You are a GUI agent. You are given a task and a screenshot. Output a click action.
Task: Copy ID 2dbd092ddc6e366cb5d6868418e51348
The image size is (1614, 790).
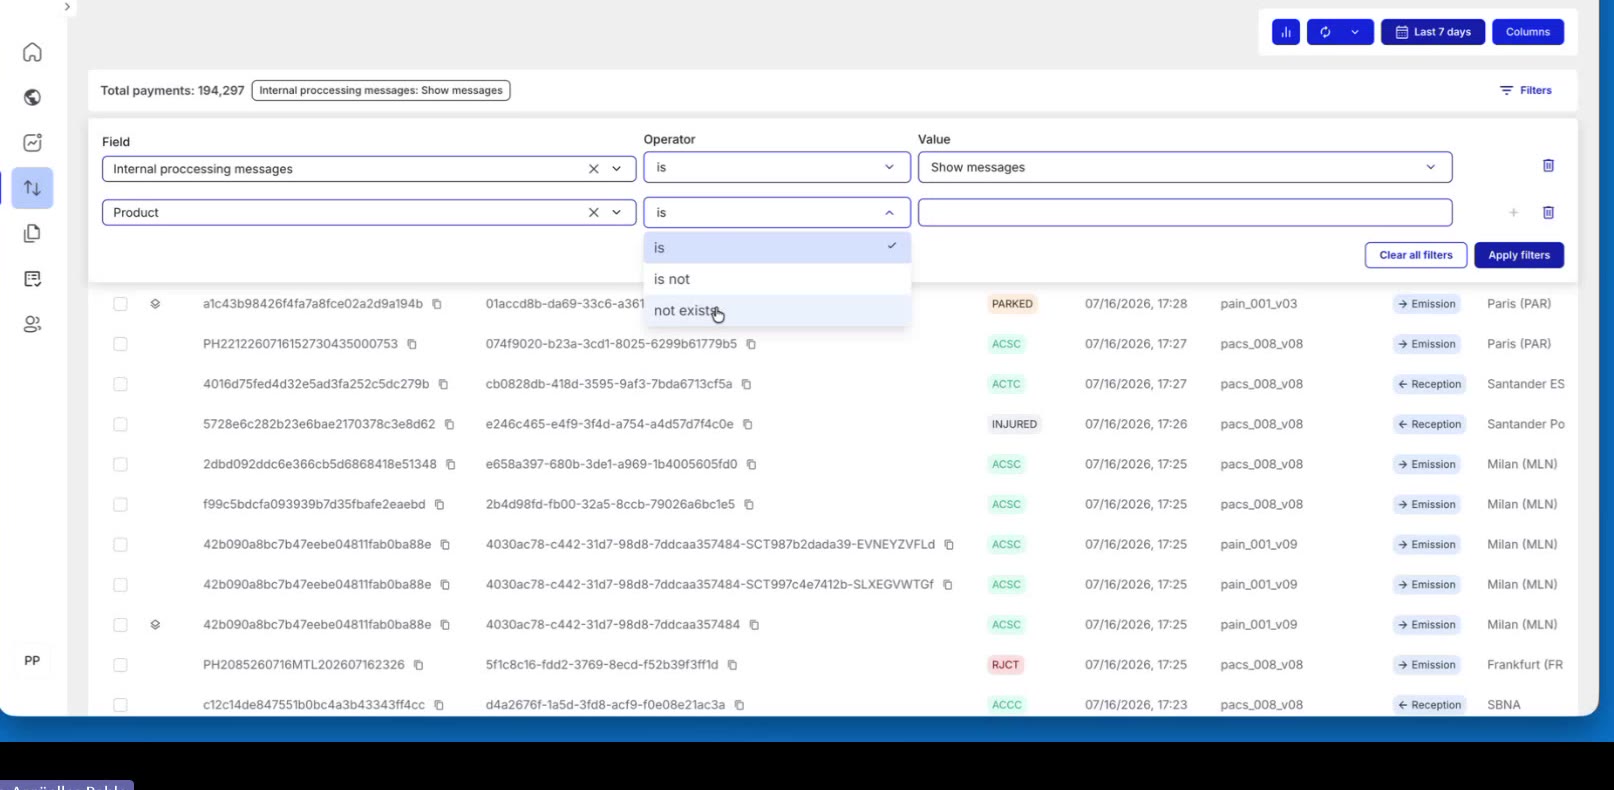pyautogui.click(x=450, y=464)
